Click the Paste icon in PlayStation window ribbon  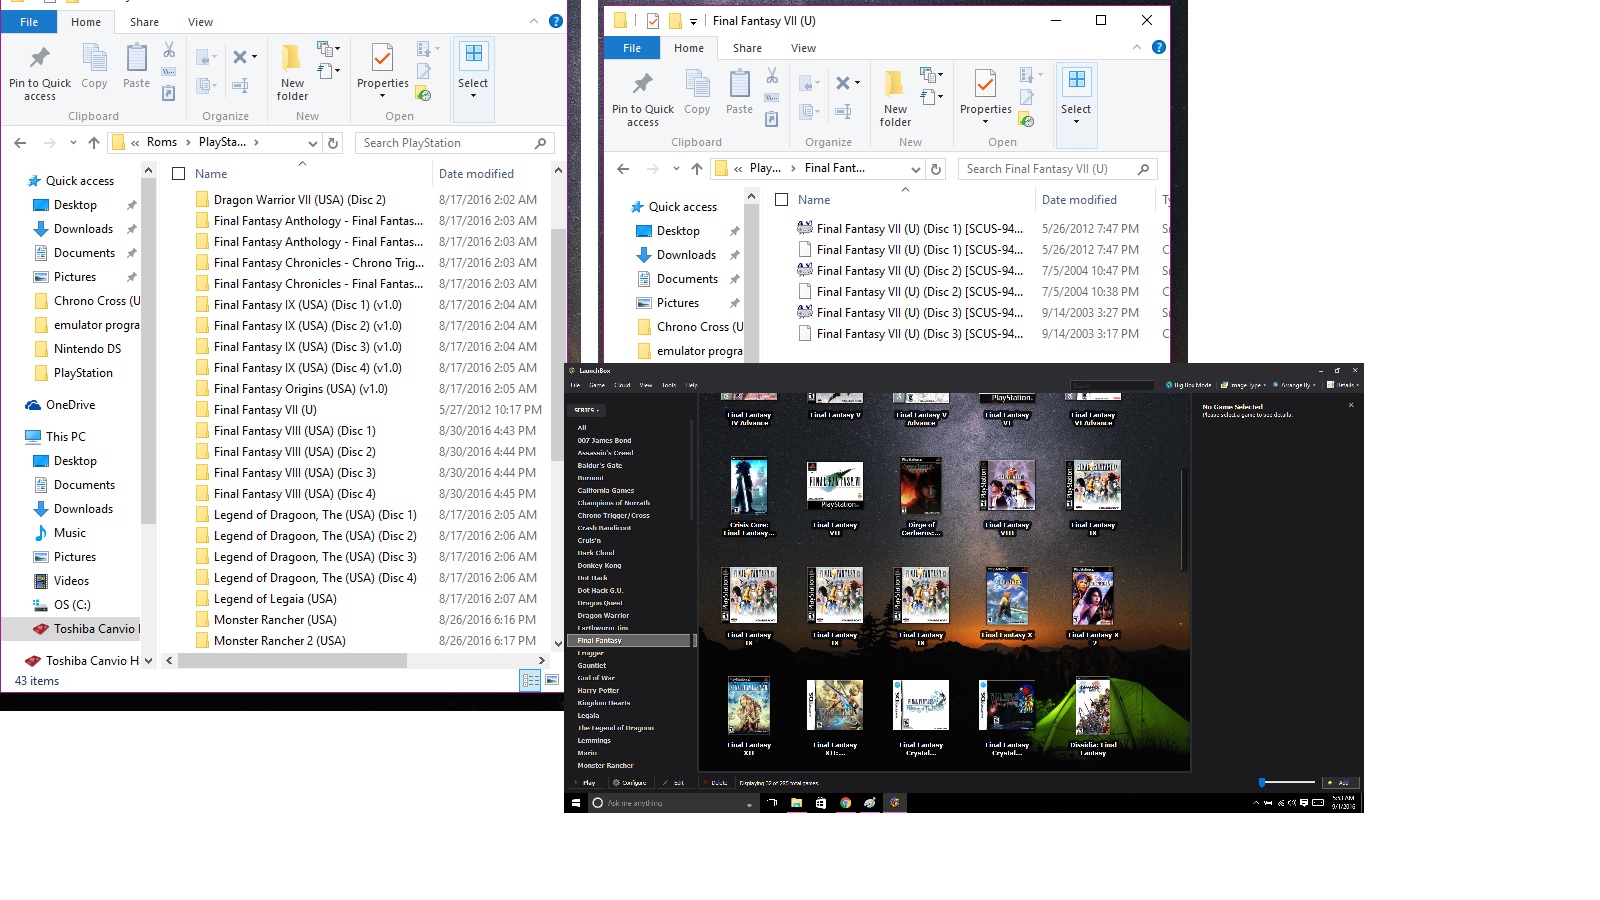[137, 66]
